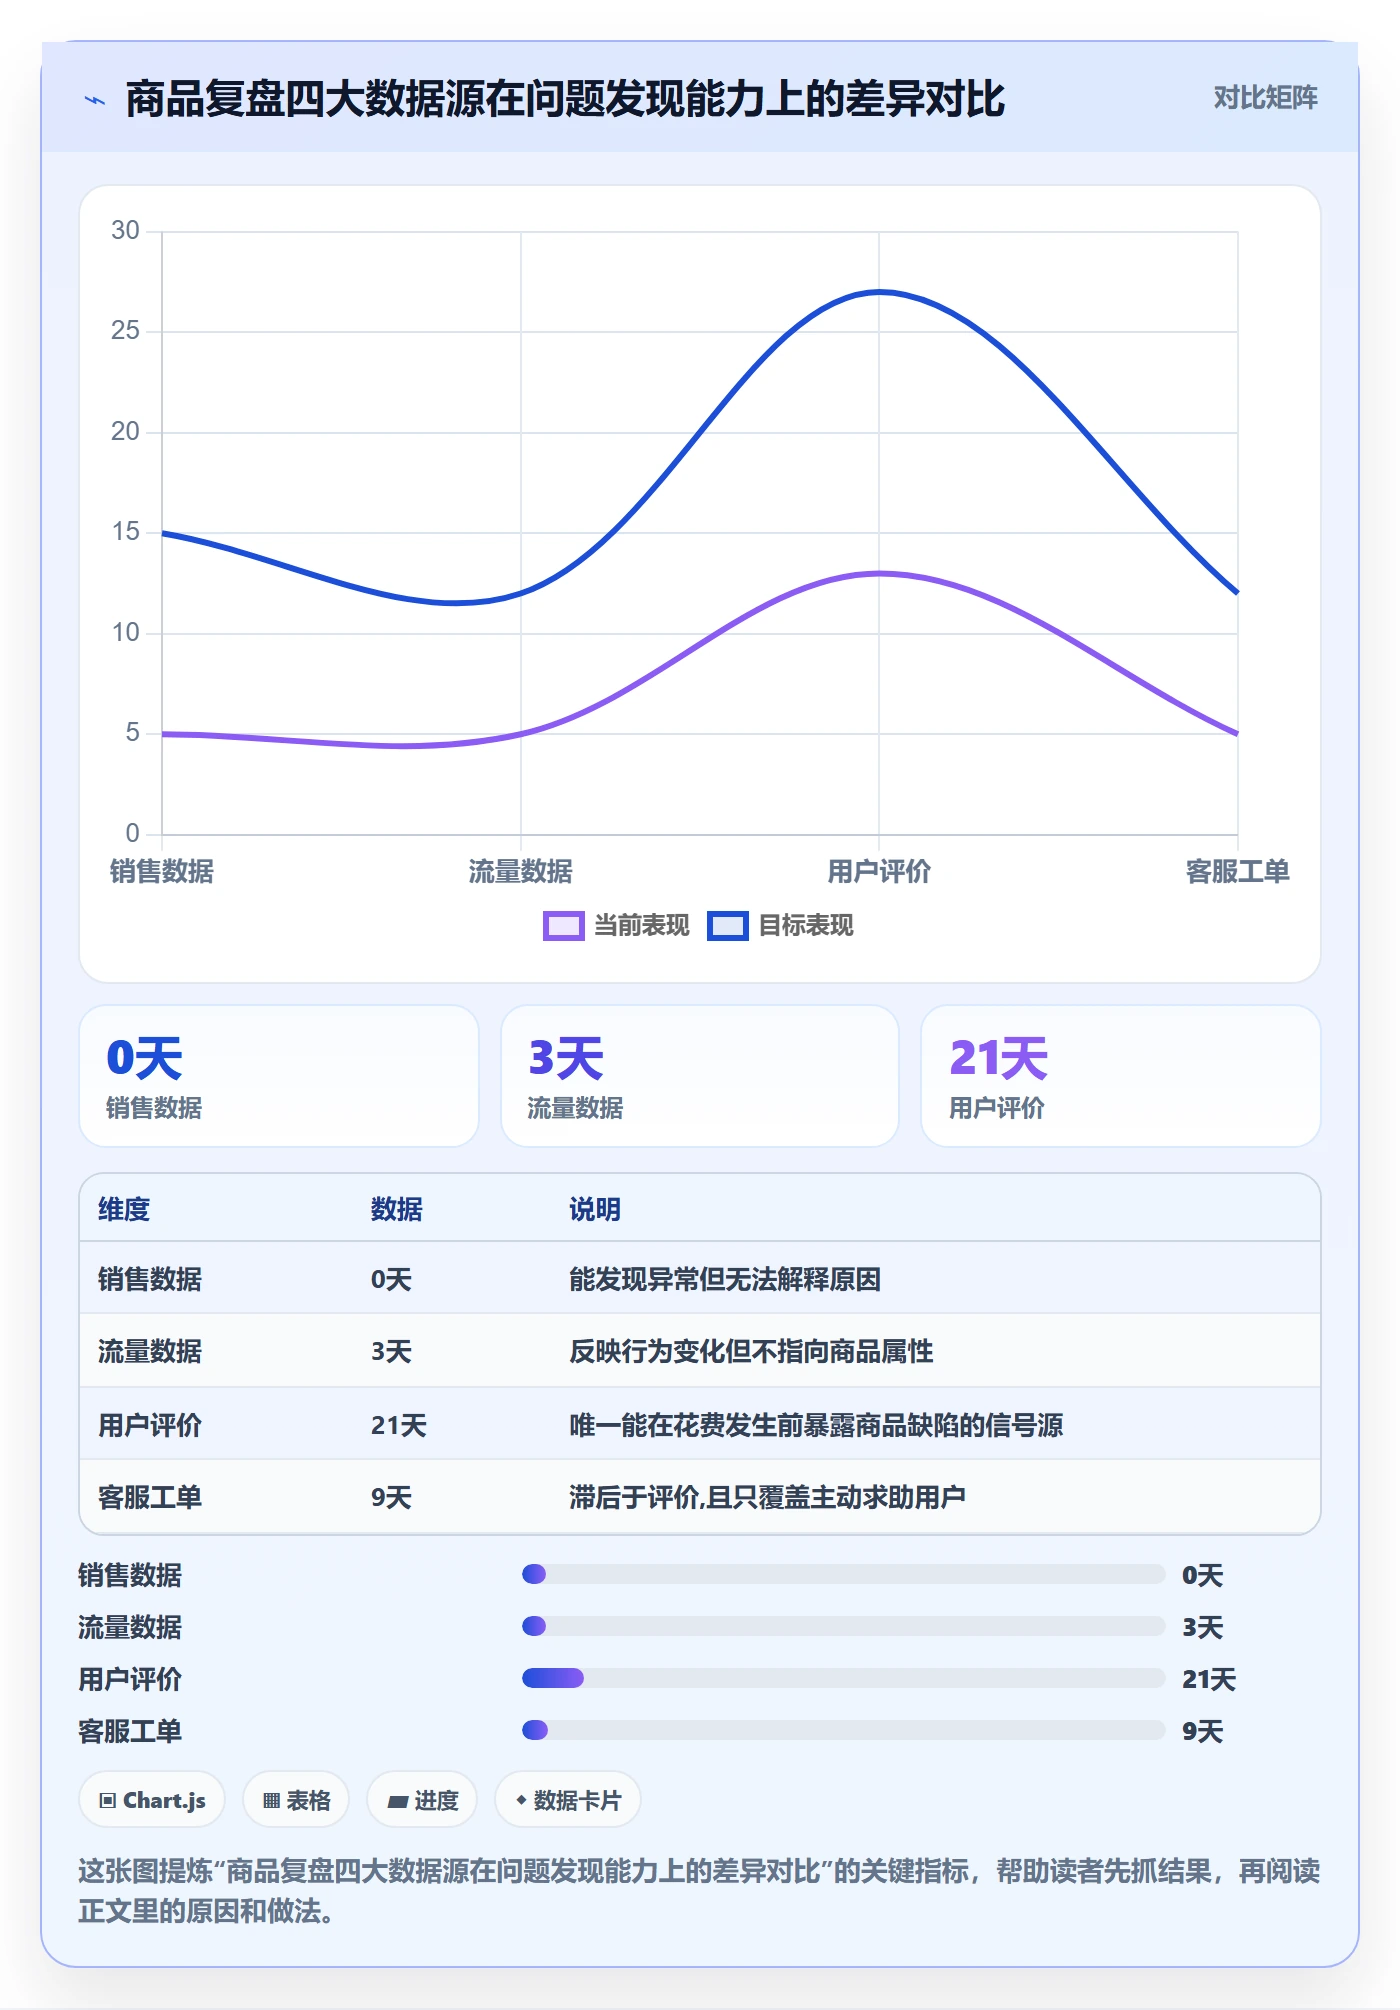The width and height of the screenshot is (1400, 2010).
Task: Select the 用户评价 table row name
Action: [150, 1425]
